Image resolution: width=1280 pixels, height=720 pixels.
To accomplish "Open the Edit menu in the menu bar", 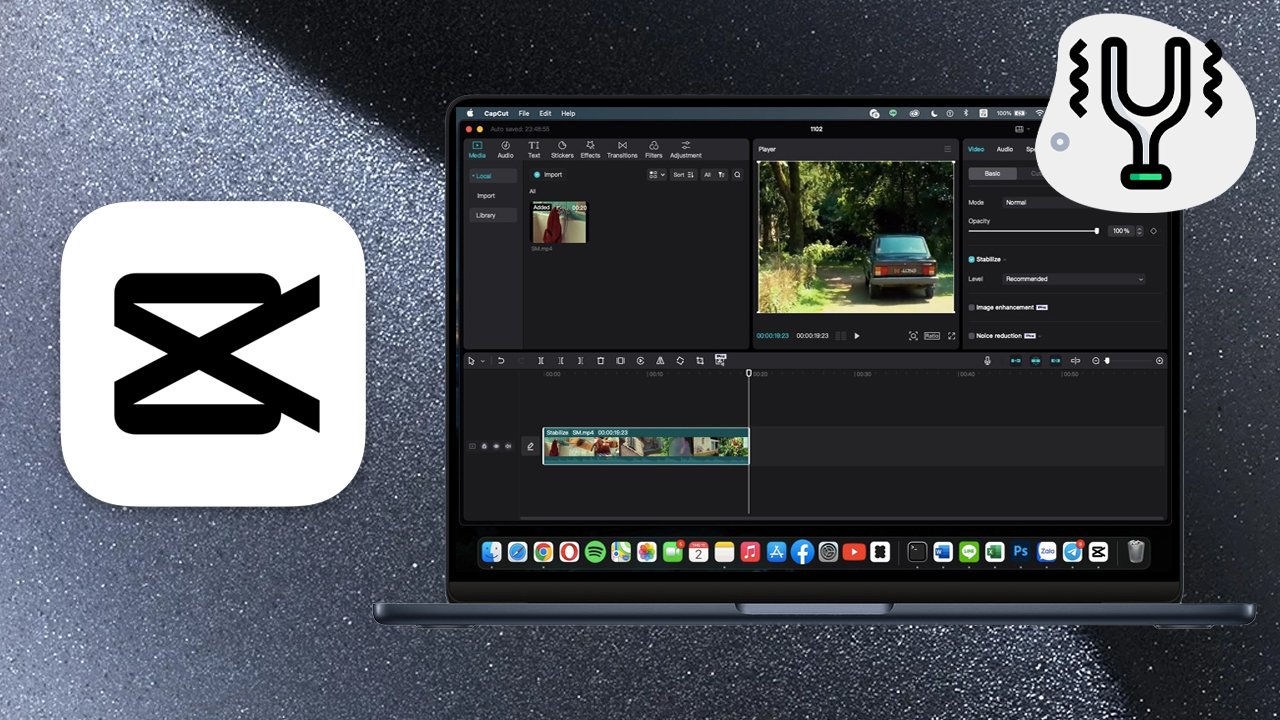I will (546, 113).
